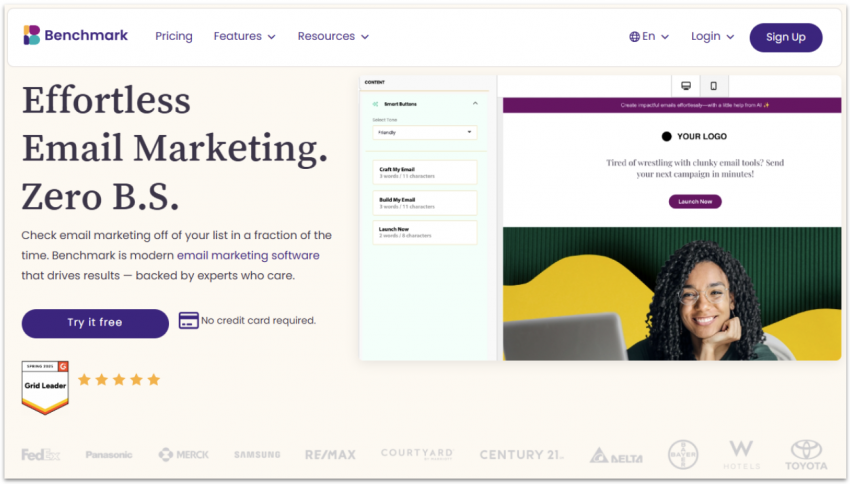Choose the Build My Email suggestion

[x=424, y=203]
